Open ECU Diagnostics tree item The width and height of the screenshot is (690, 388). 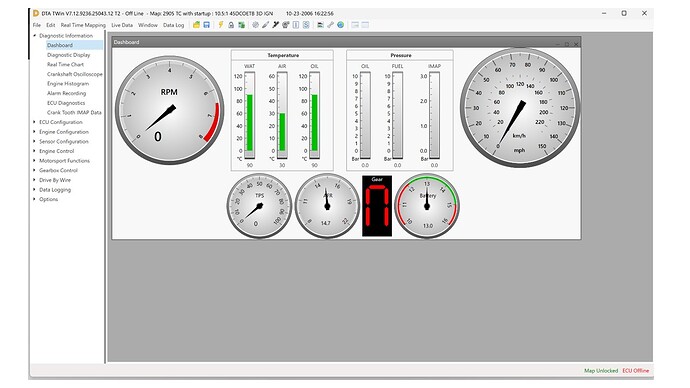(x=66, y=103)
